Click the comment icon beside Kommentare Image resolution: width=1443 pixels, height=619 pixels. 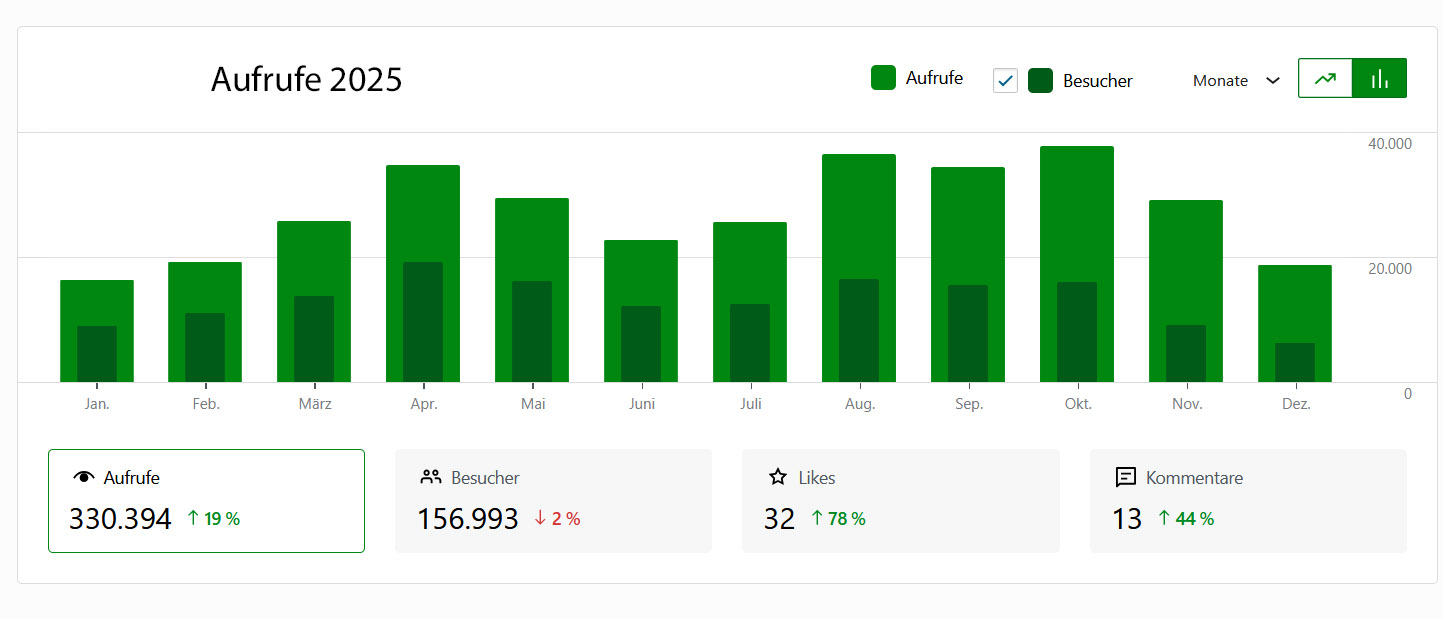pos(1125,477)
